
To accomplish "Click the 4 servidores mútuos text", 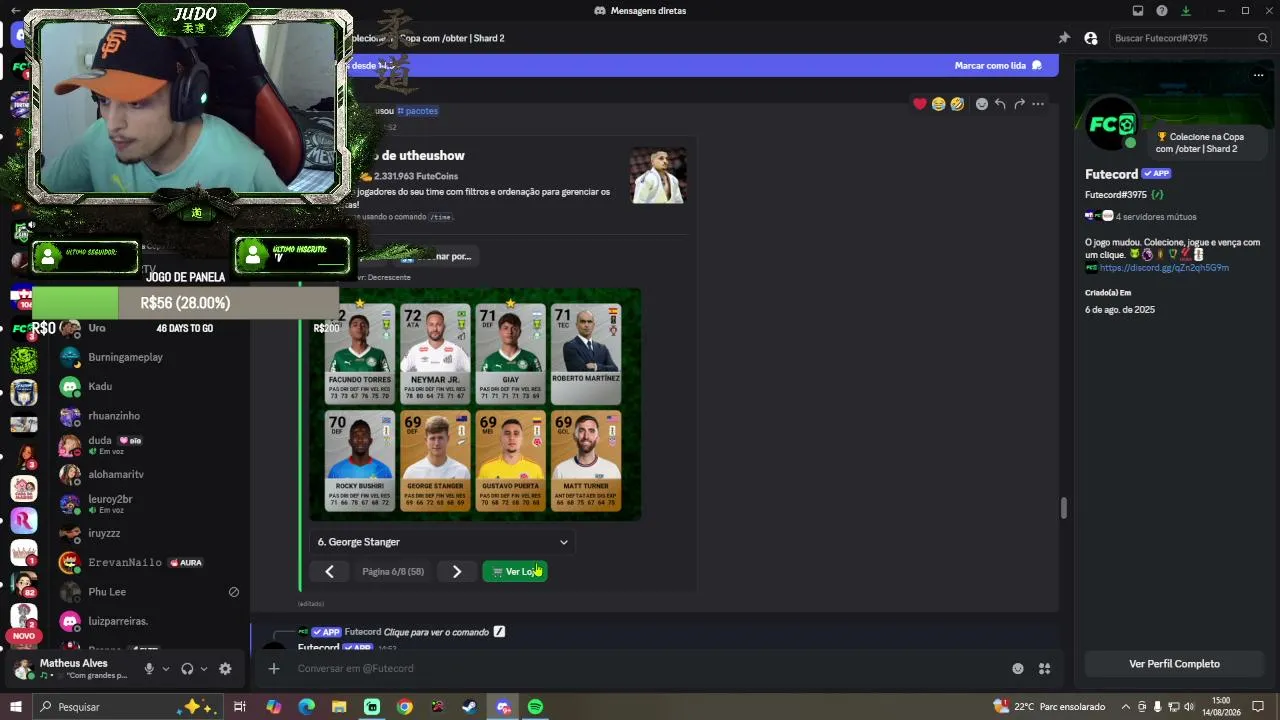I will pyautogui.click(x=1156, y=217).
